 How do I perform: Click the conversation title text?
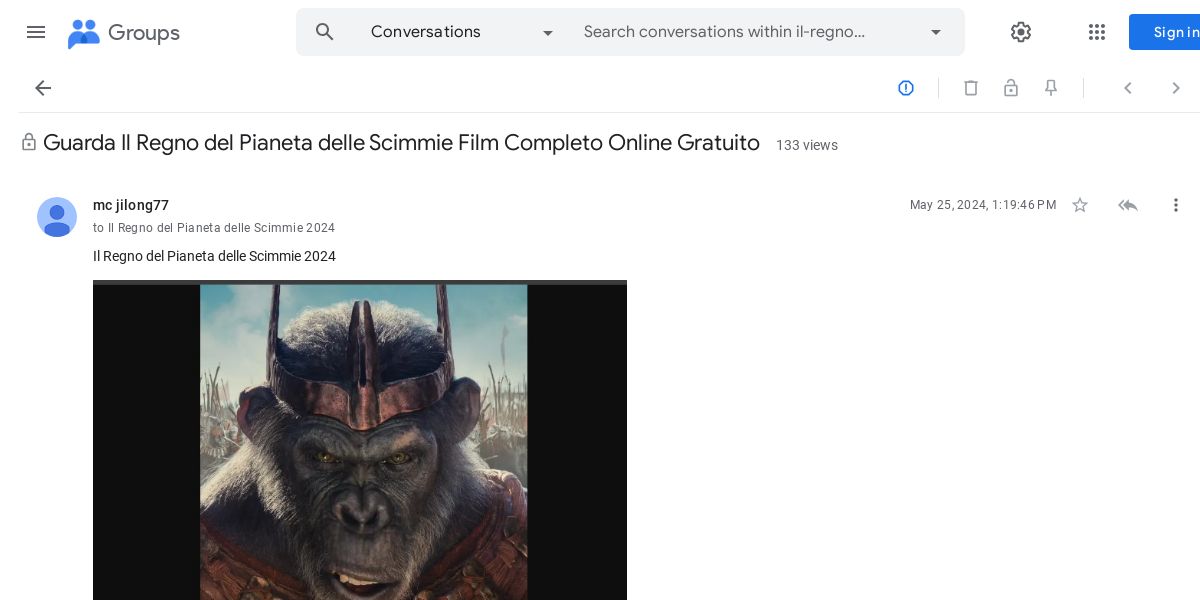pyautogui.click(x=401, y=143)
